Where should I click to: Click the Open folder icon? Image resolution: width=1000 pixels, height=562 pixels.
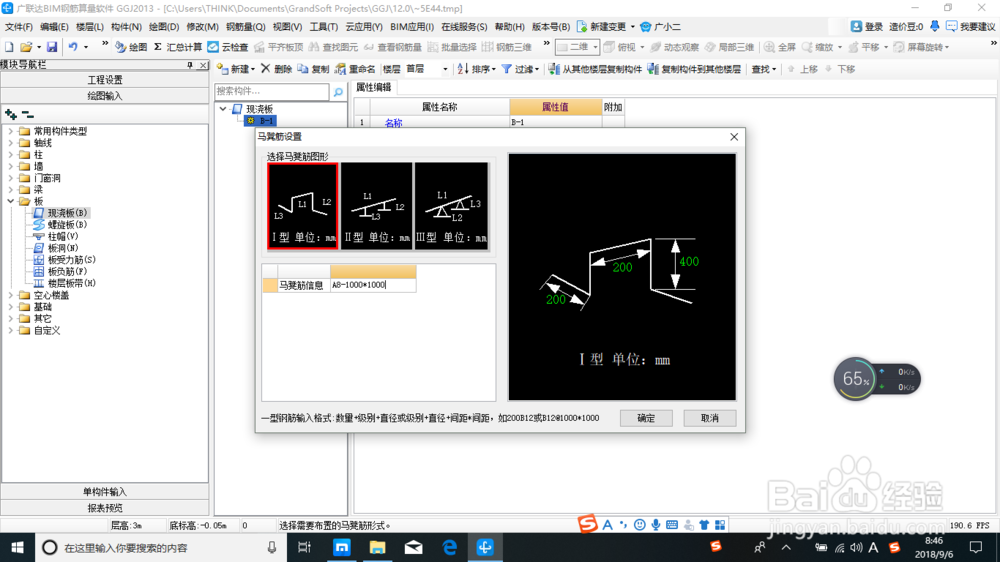tap(26, 47)
